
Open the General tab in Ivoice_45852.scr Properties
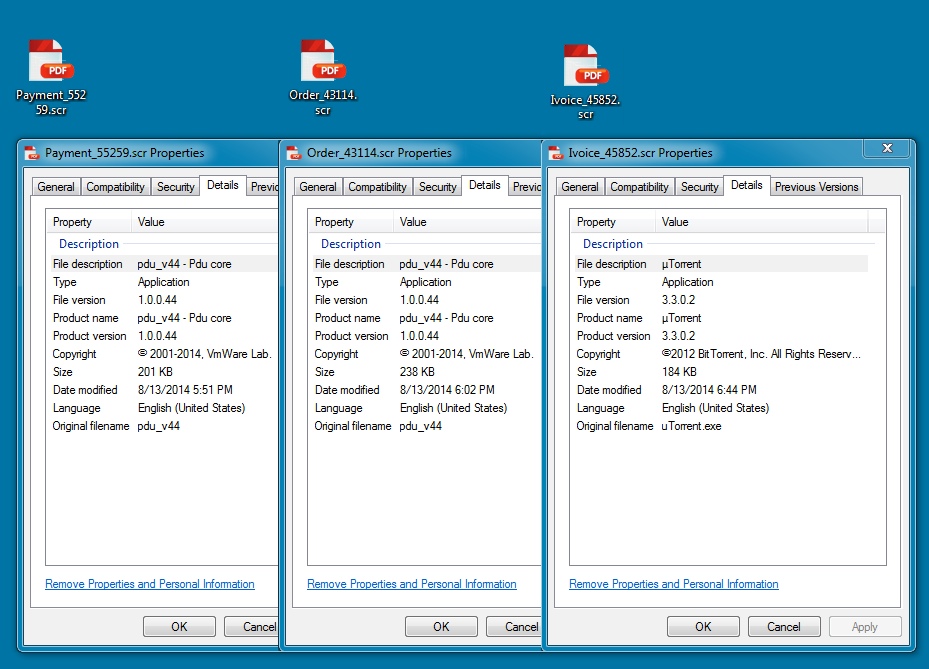(580, 187)
